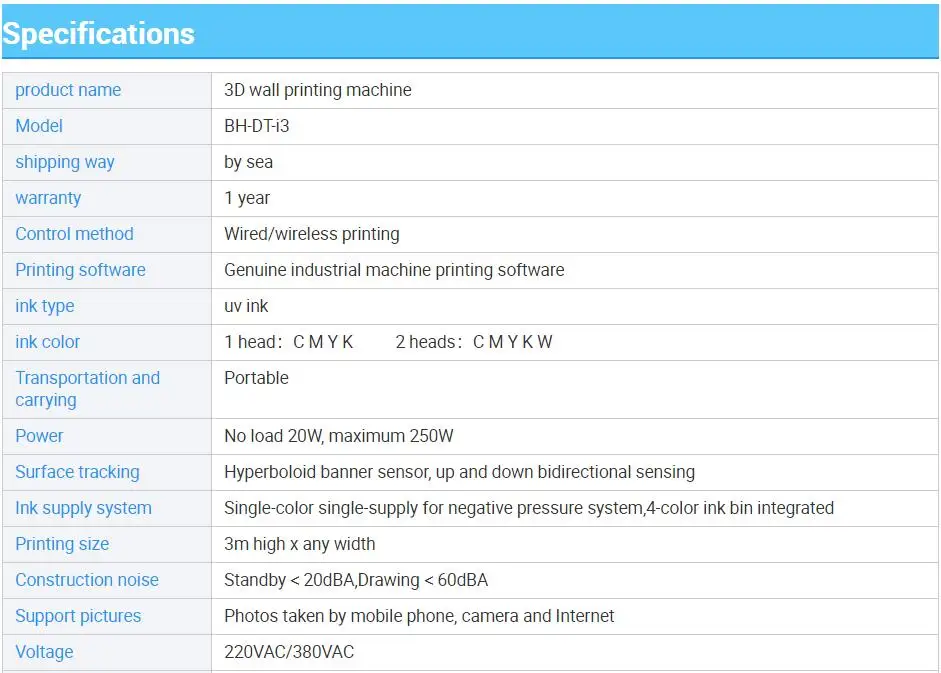Image resolution: width=941 pixels, height=673 pixels.
Task: Select the '1 year' warranty value
Action: [247, 198]
